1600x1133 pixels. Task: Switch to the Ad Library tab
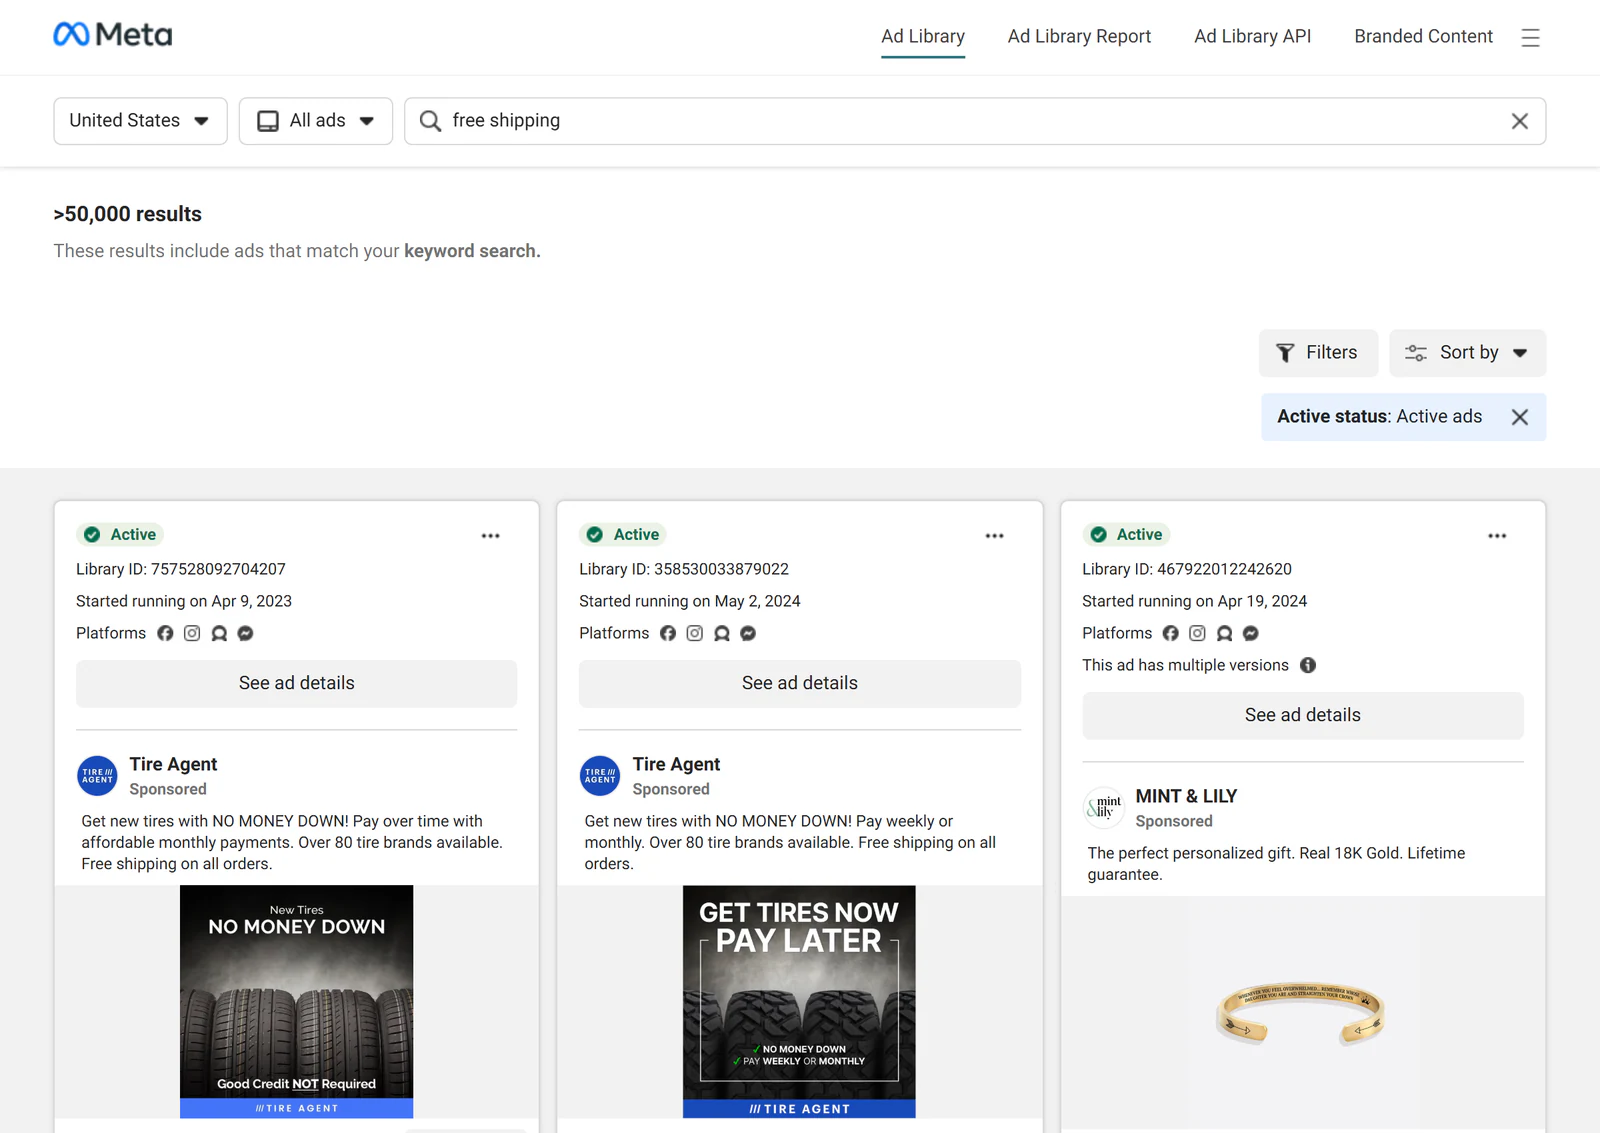pyautogui.click(x=923, y=37)
